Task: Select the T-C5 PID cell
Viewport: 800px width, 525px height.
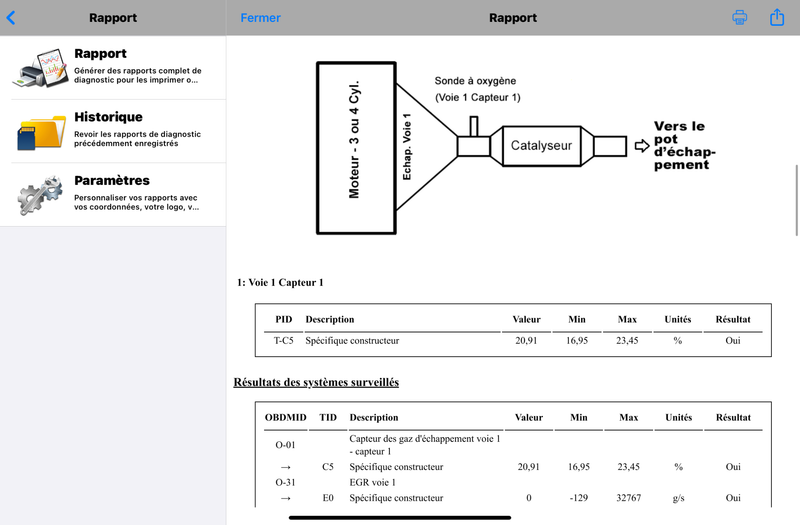Action: pos(283,341)
